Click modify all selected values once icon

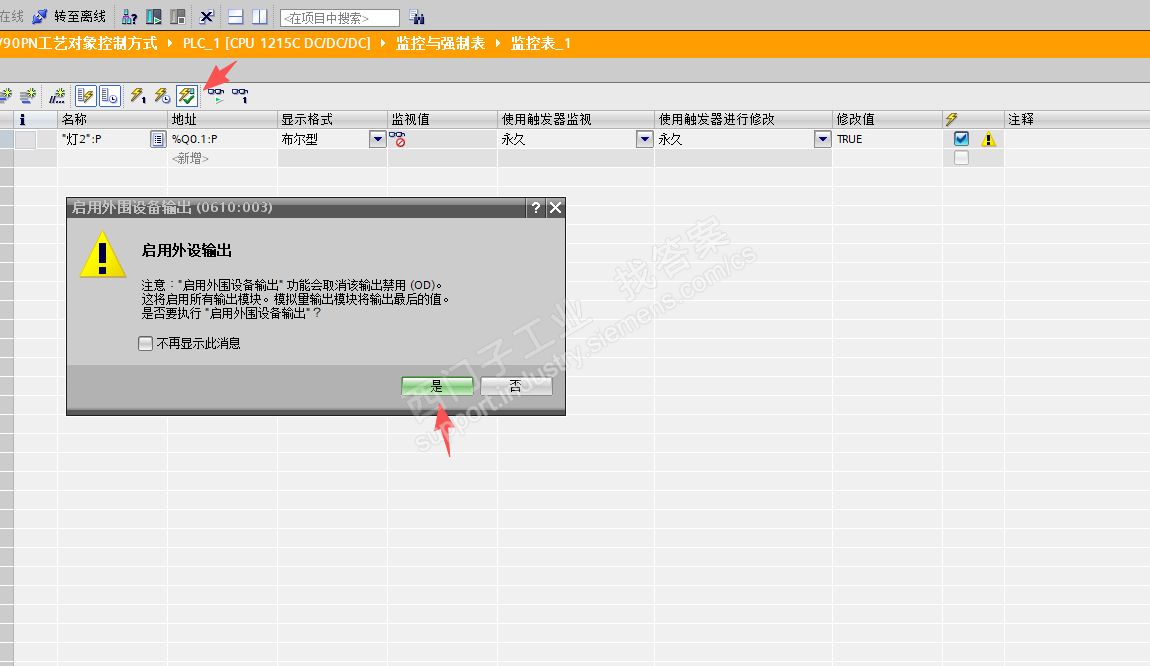(138, 95)
